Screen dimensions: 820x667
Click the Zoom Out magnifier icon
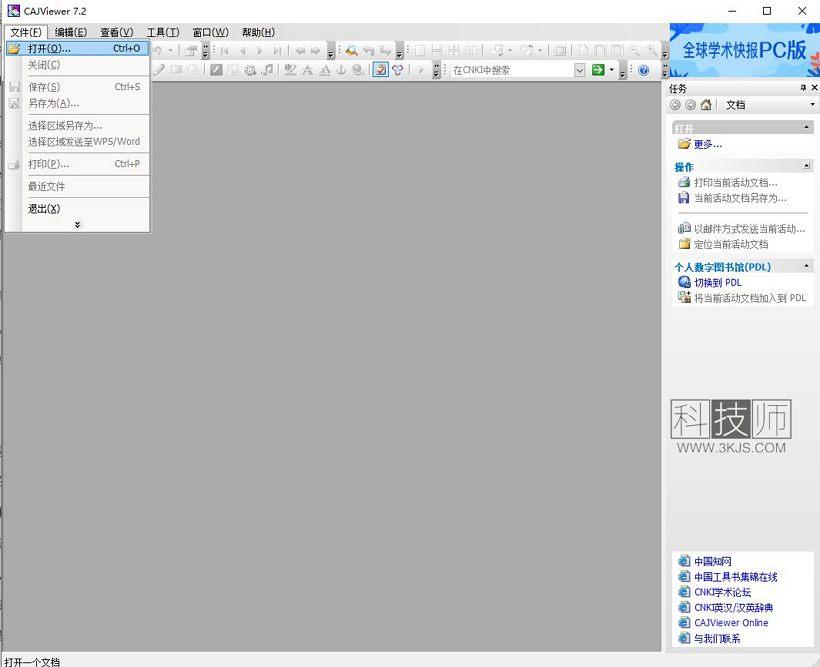(634, 51)
